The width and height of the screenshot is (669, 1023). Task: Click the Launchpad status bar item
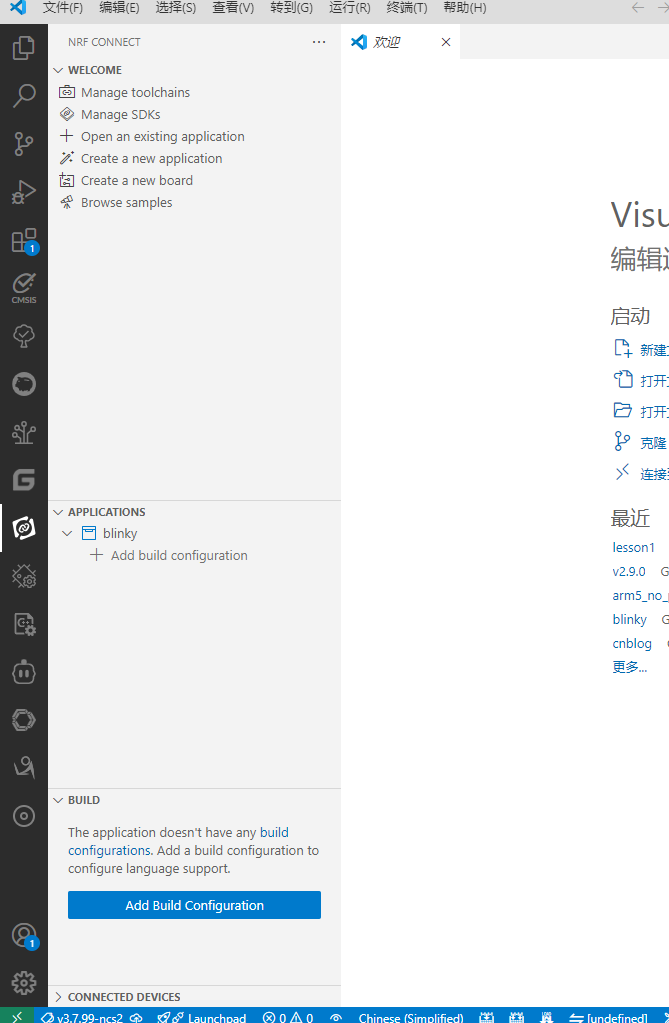point(202,1018)
